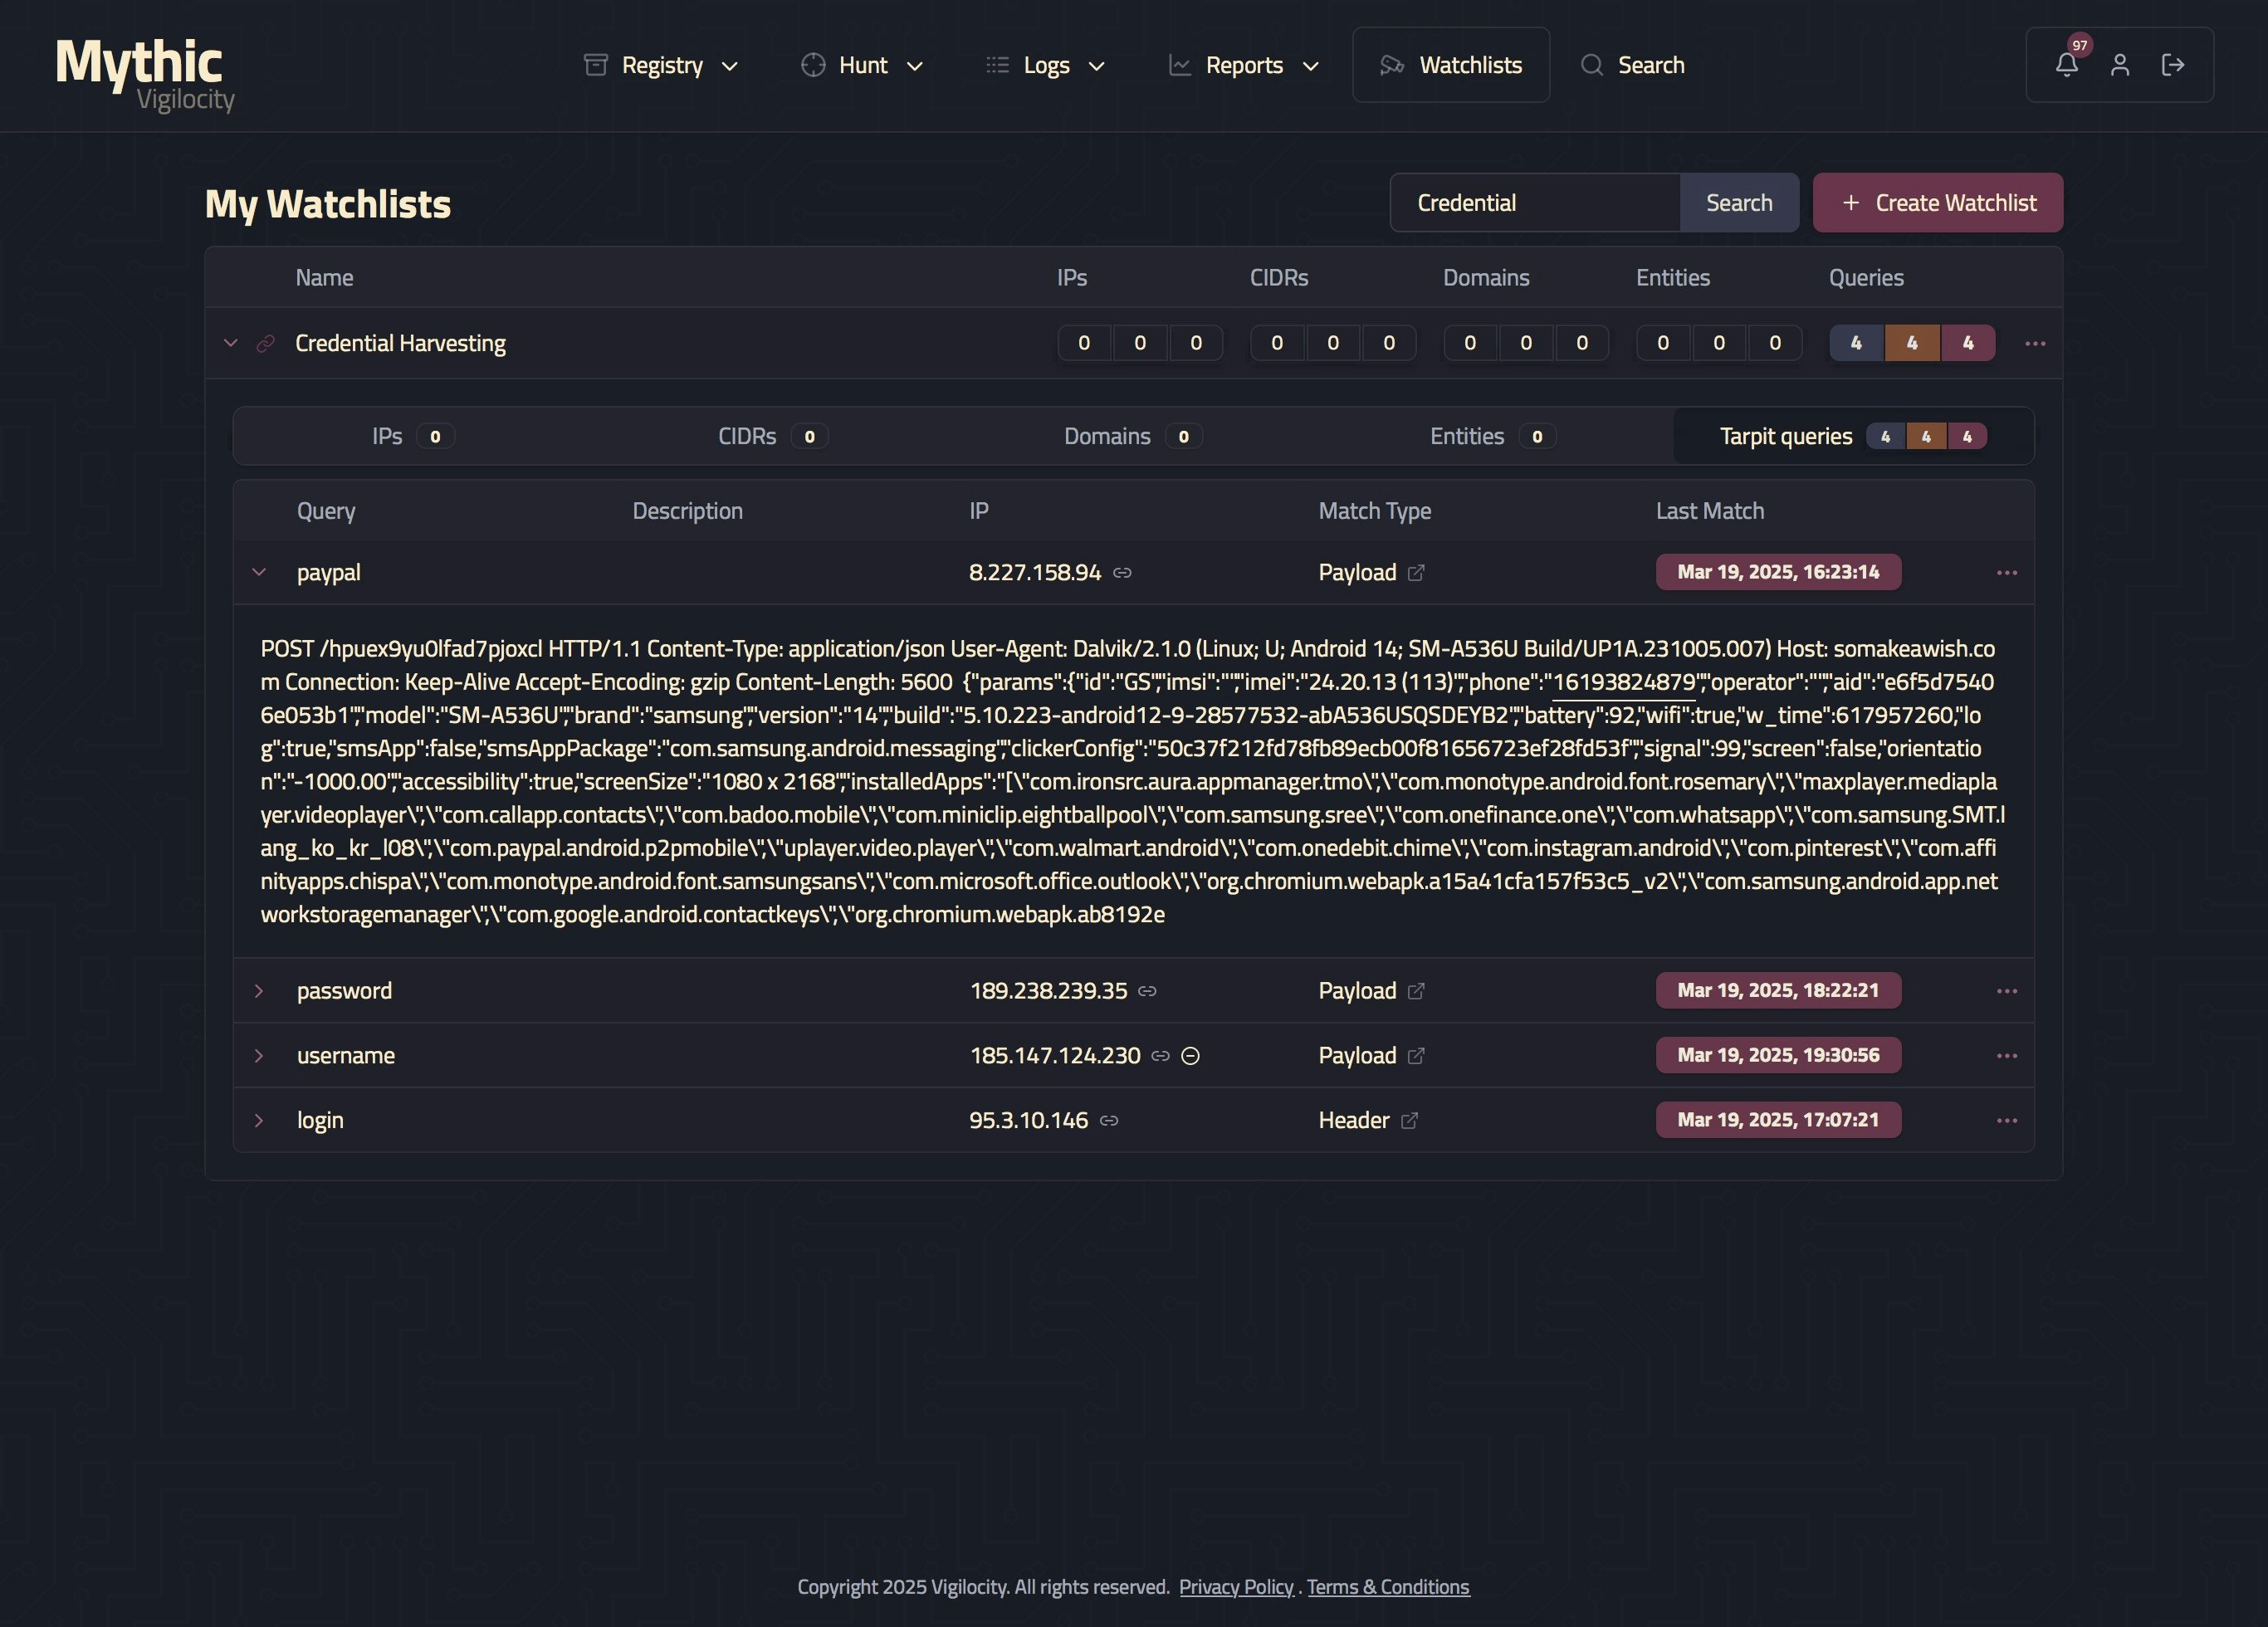Open external link icon beside Header match type
Viewport: 2268px width, 1627px height.
1409,1121
